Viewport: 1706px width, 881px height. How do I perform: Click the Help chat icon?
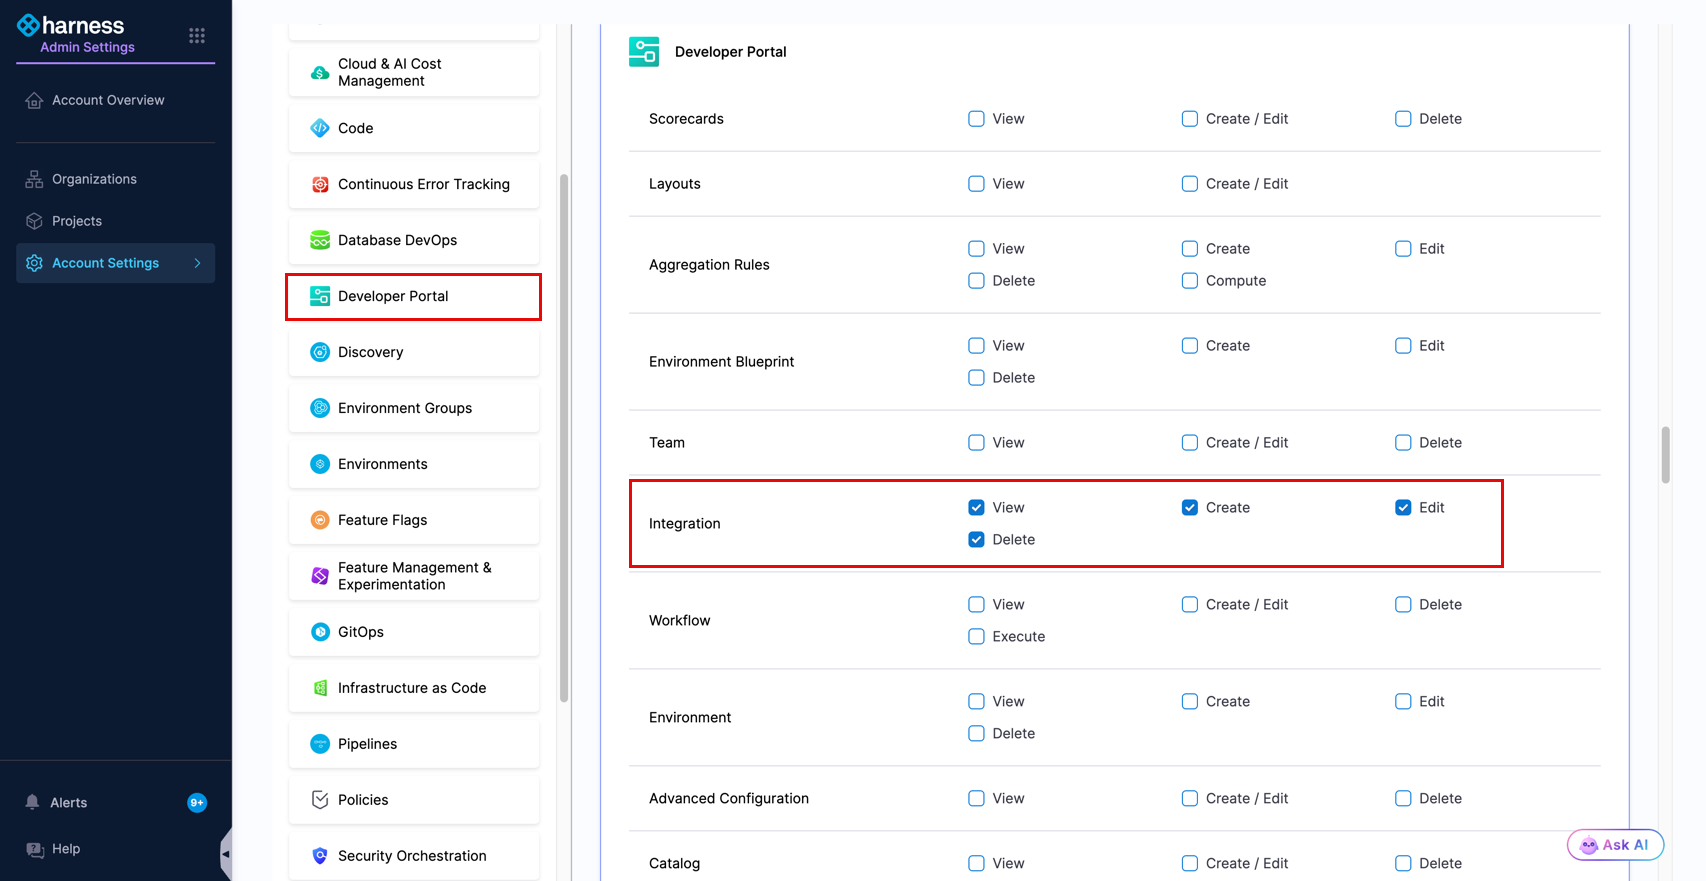(35, 849)
